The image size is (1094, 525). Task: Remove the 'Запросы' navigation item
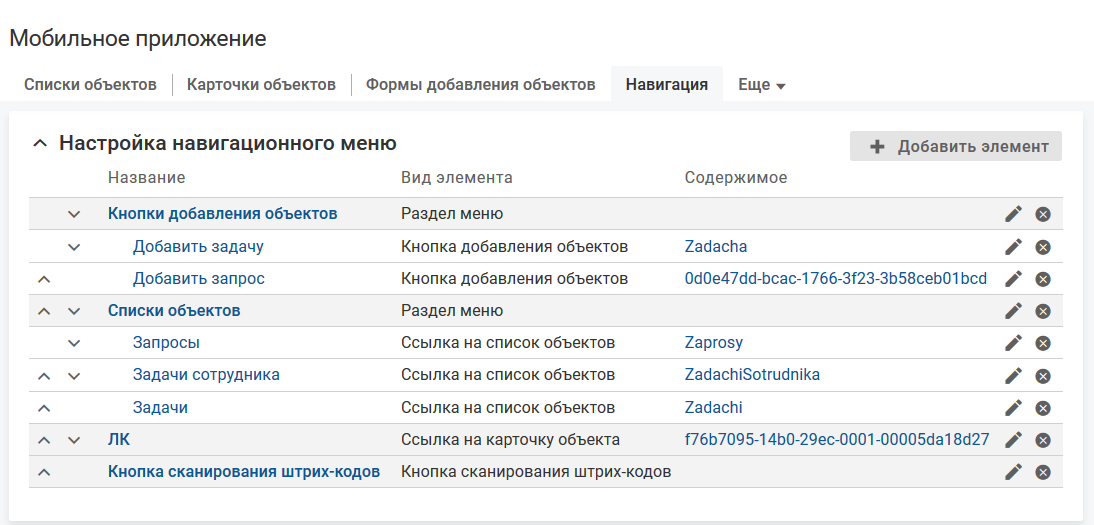(x=1042, y=343)
